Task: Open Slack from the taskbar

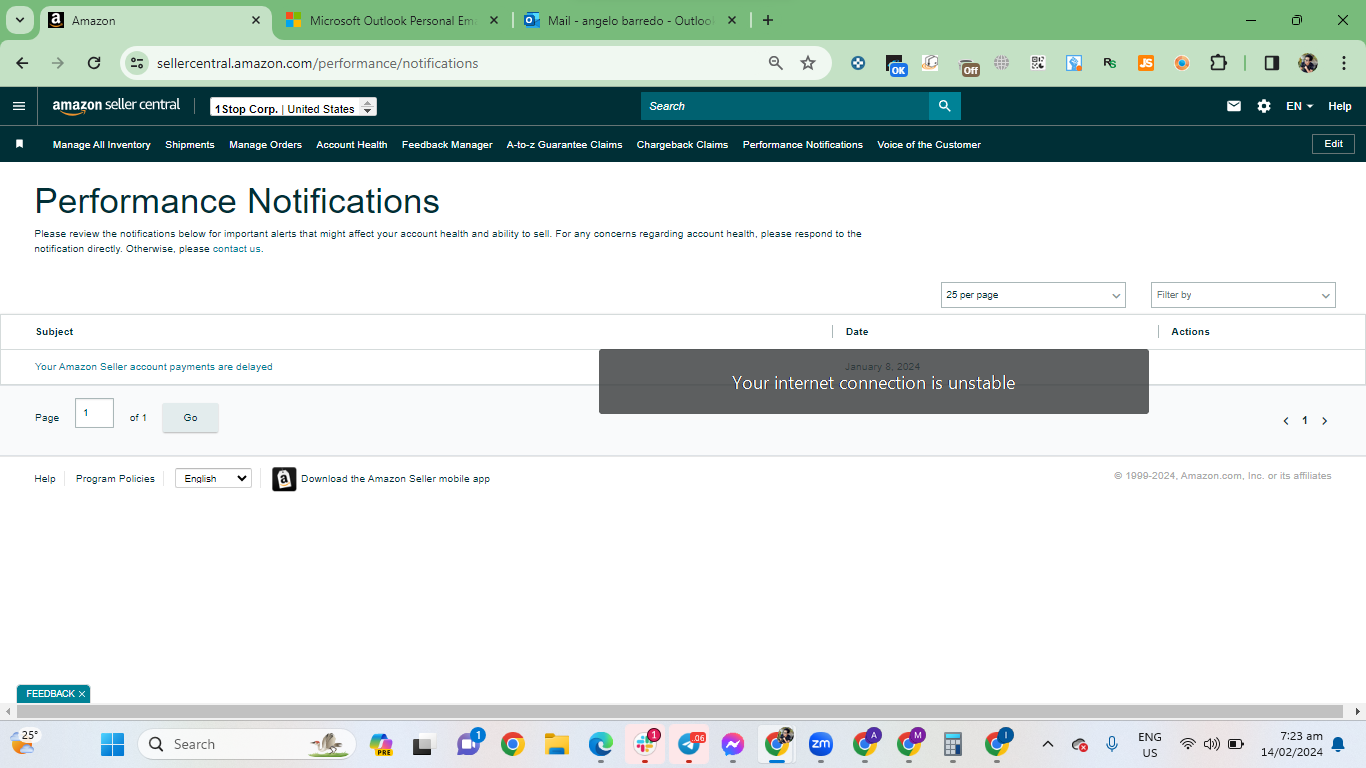Action: [645, 744]
